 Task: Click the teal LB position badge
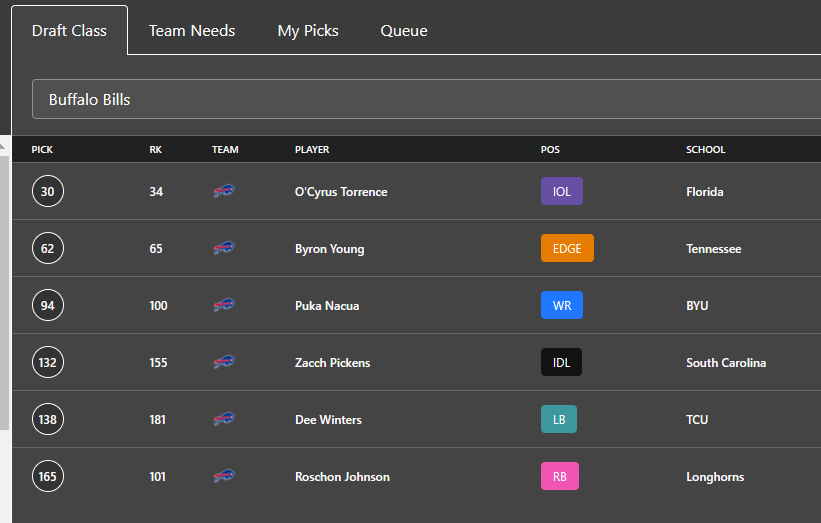(x=559, y=419)
